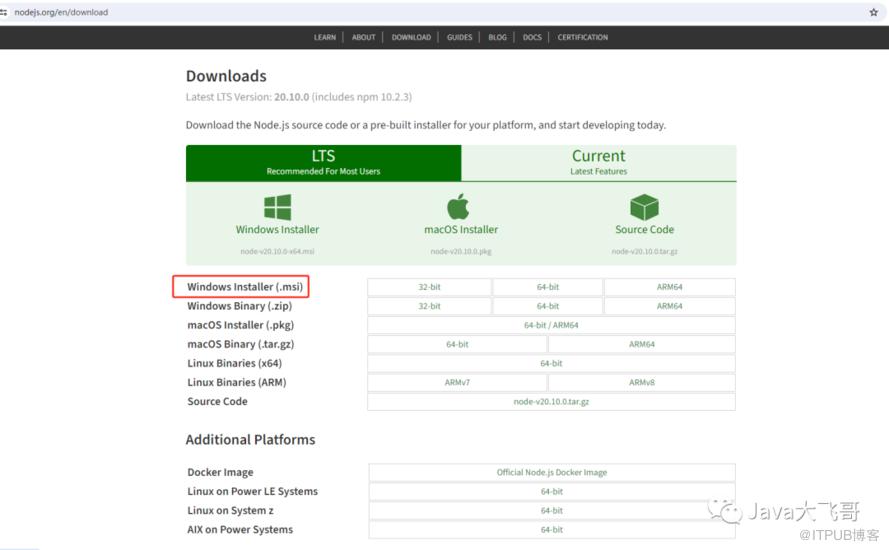Download Windows Installer (.msi) 32-bit
This screenshot has width=889, height=550.
pos(429,287)
